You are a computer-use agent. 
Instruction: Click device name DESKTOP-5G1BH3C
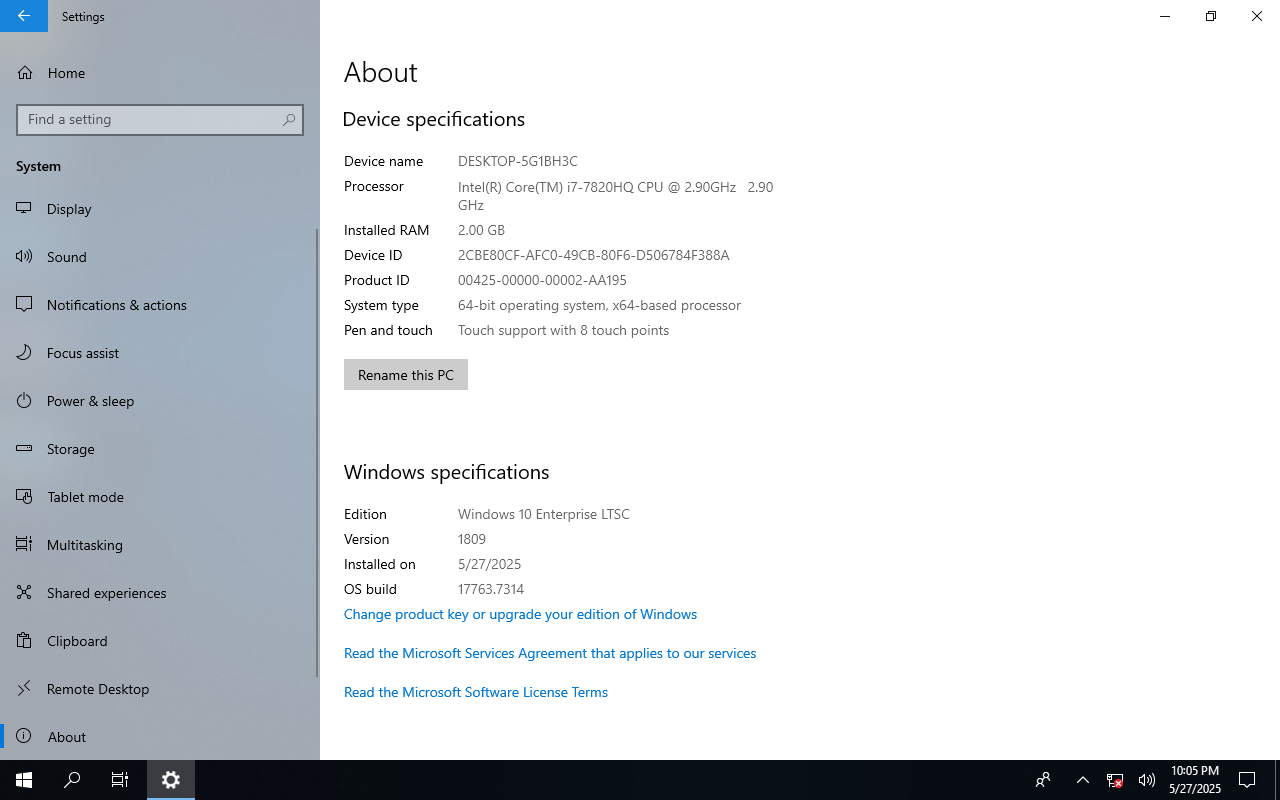pyautogui.click(x=518, y=161)
